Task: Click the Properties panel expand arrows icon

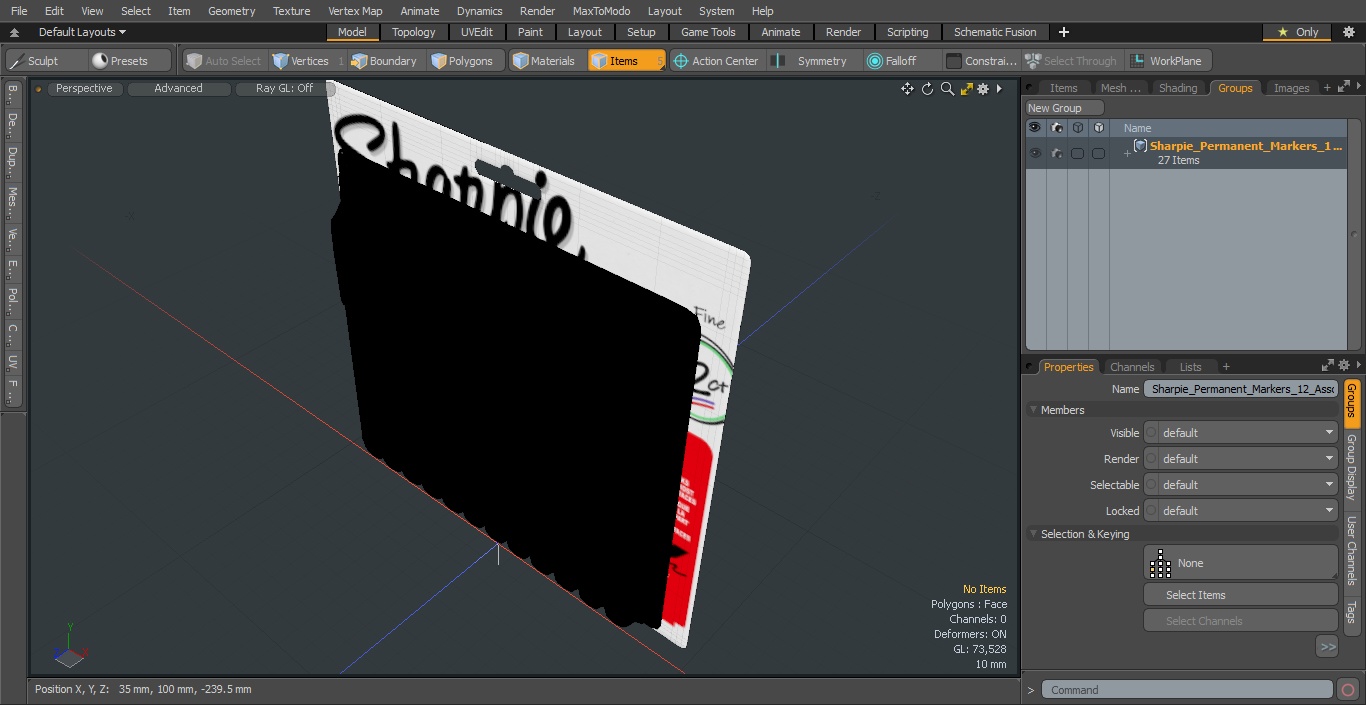Action: 1328,366
